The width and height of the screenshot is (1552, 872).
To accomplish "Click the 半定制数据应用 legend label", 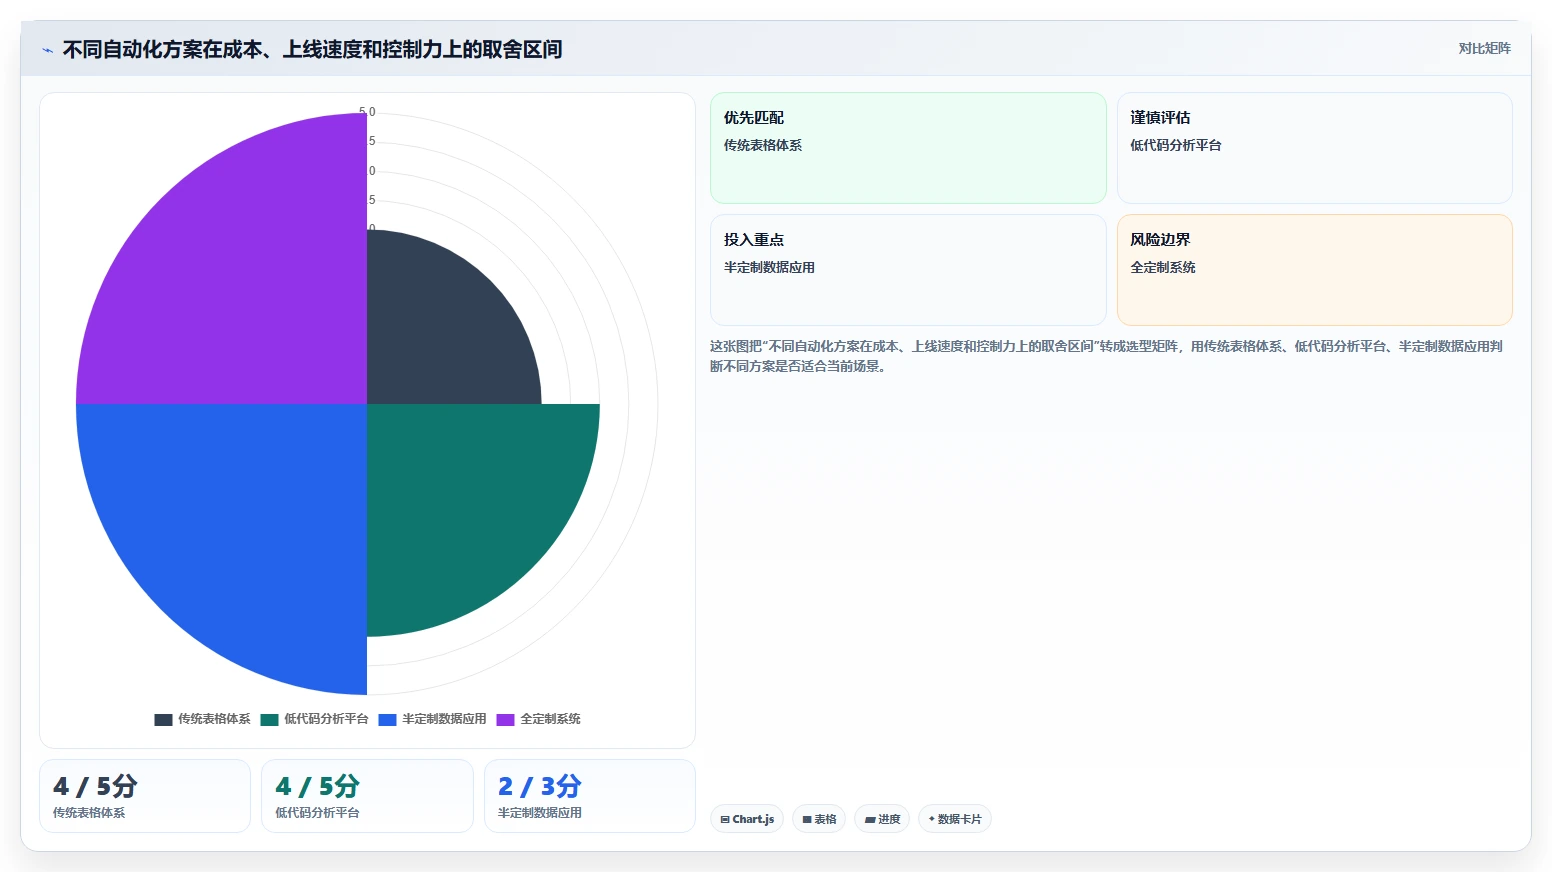I will coord(444,719).
